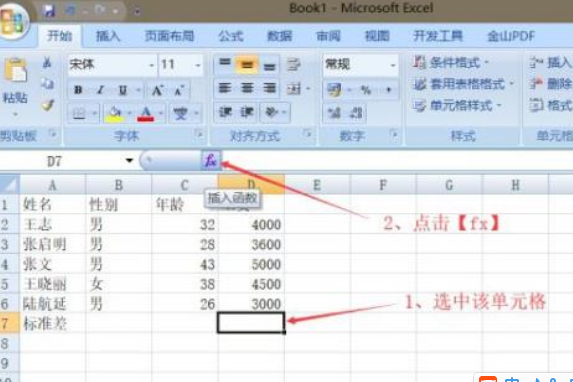Increase decimal places icon
This screenshot has width=573, height=382.
[334, 113]
